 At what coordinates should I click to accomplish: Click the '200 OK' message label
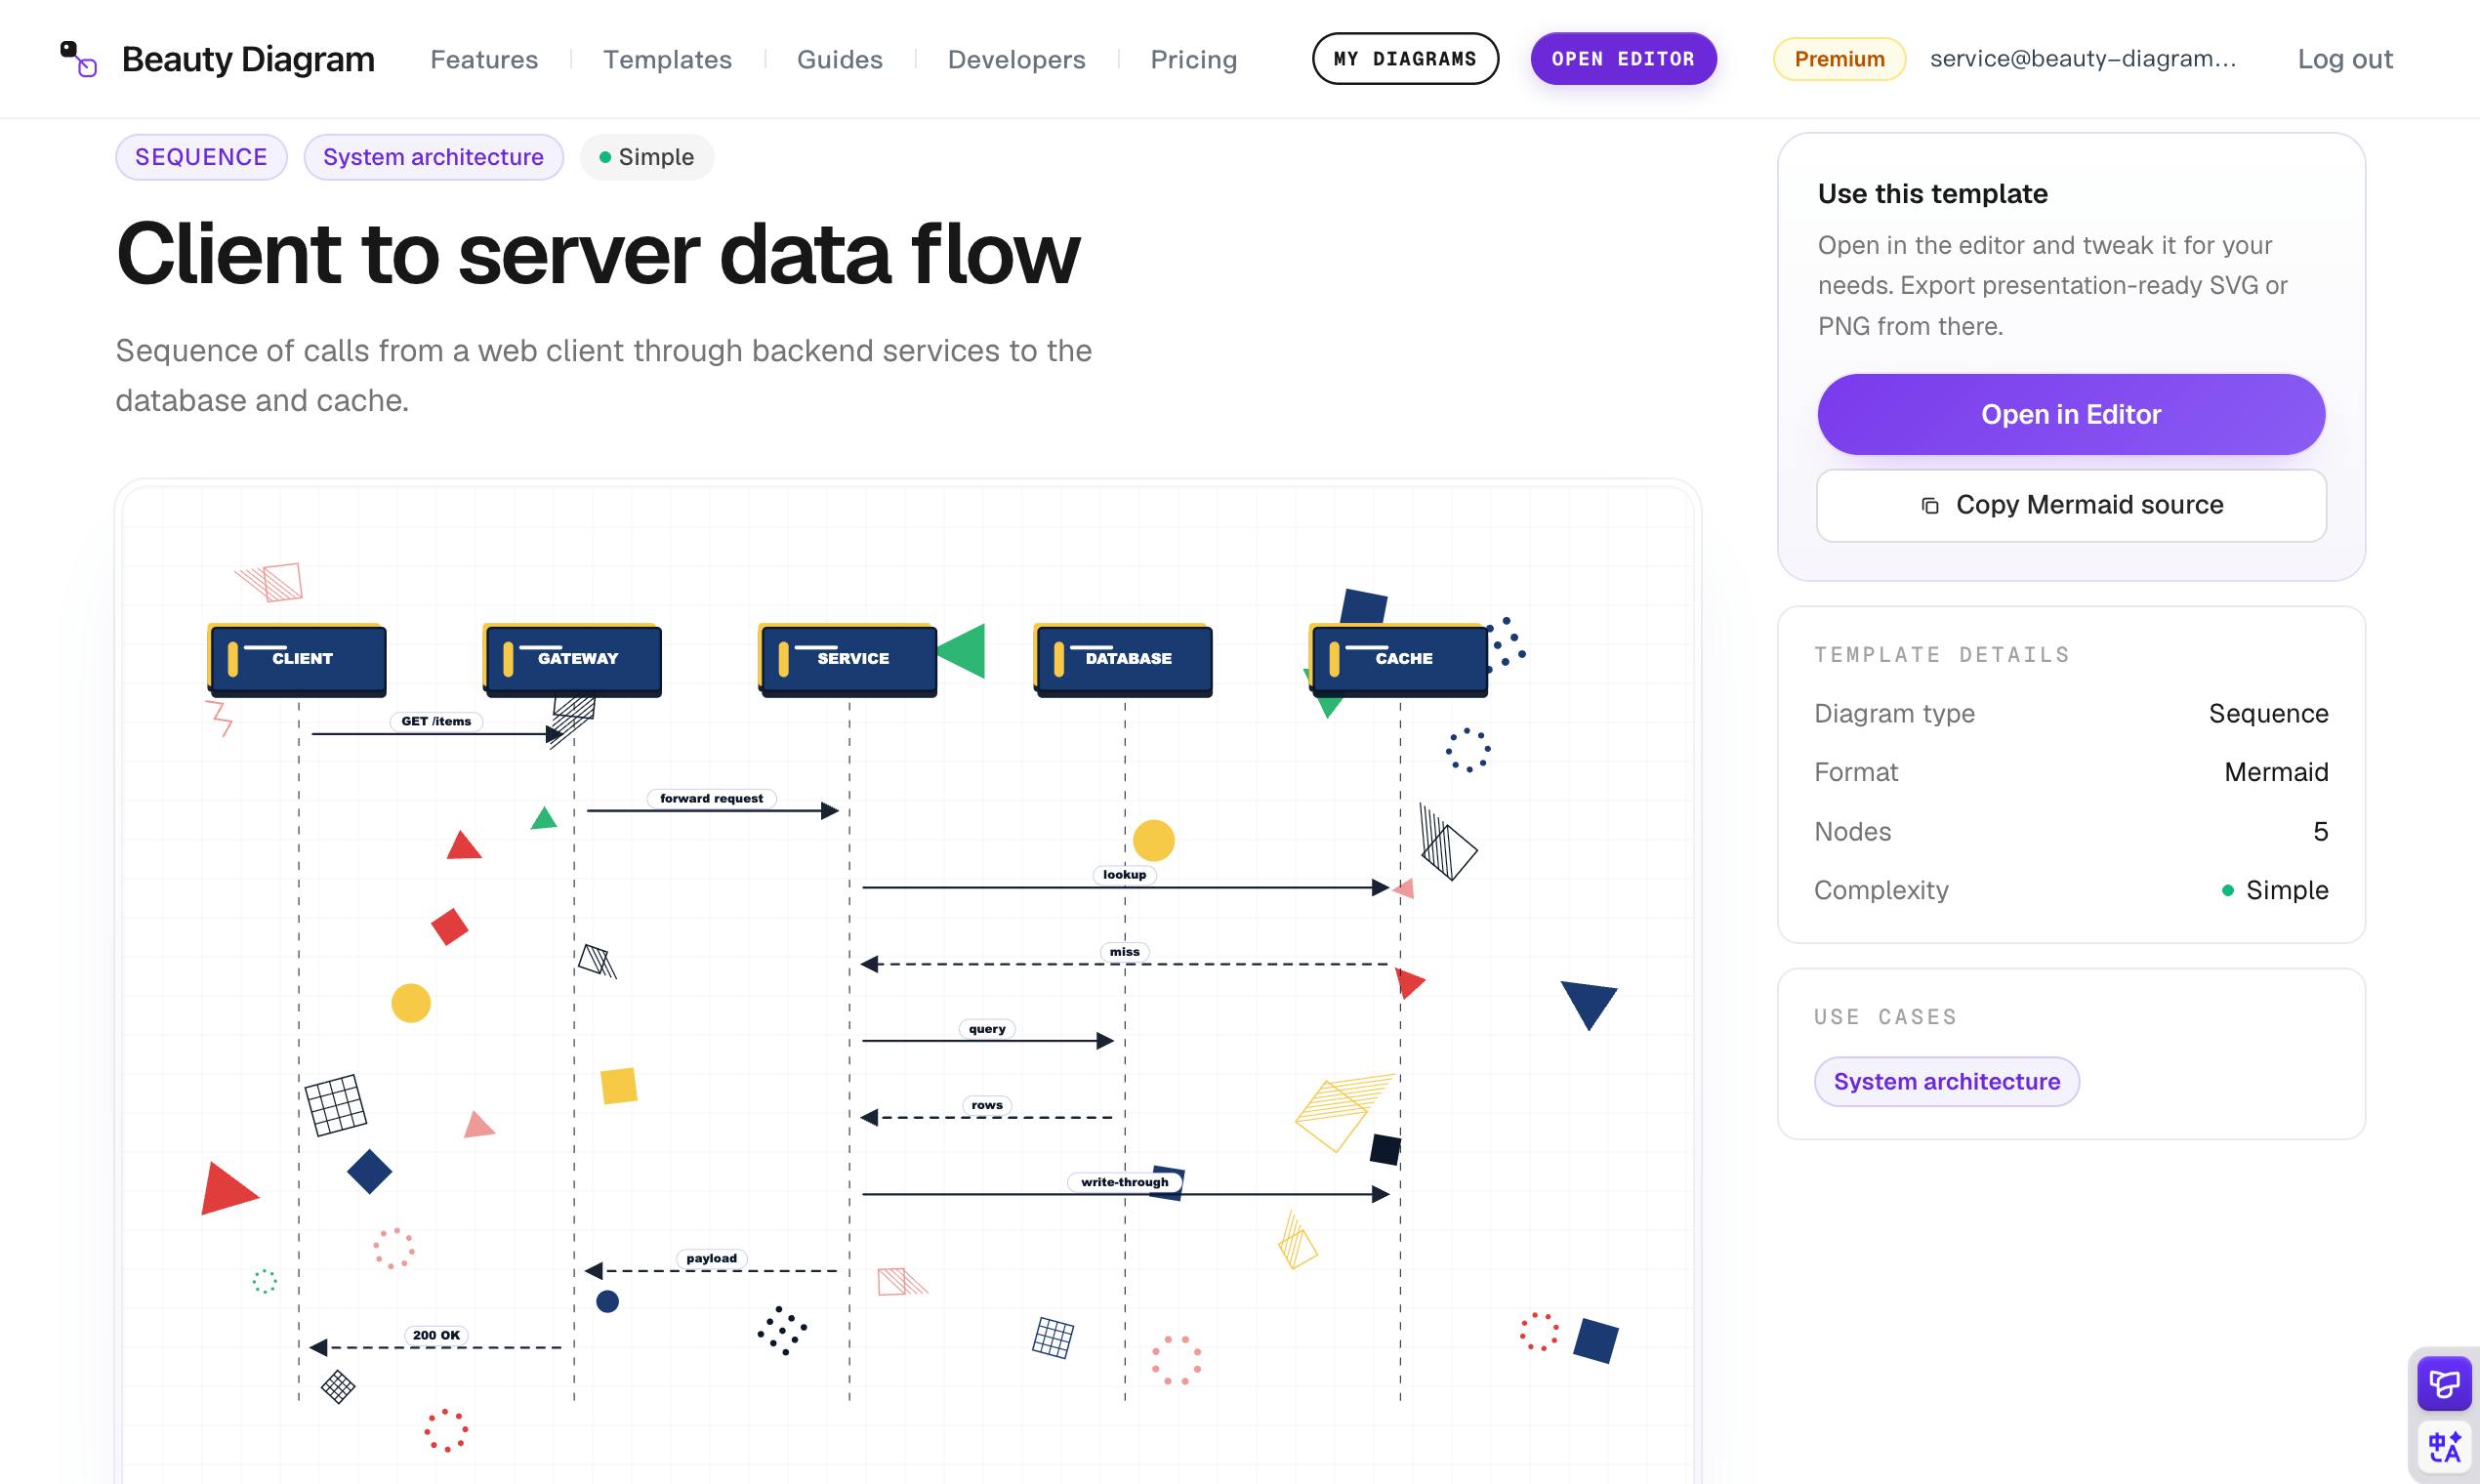pos(436,1335)
